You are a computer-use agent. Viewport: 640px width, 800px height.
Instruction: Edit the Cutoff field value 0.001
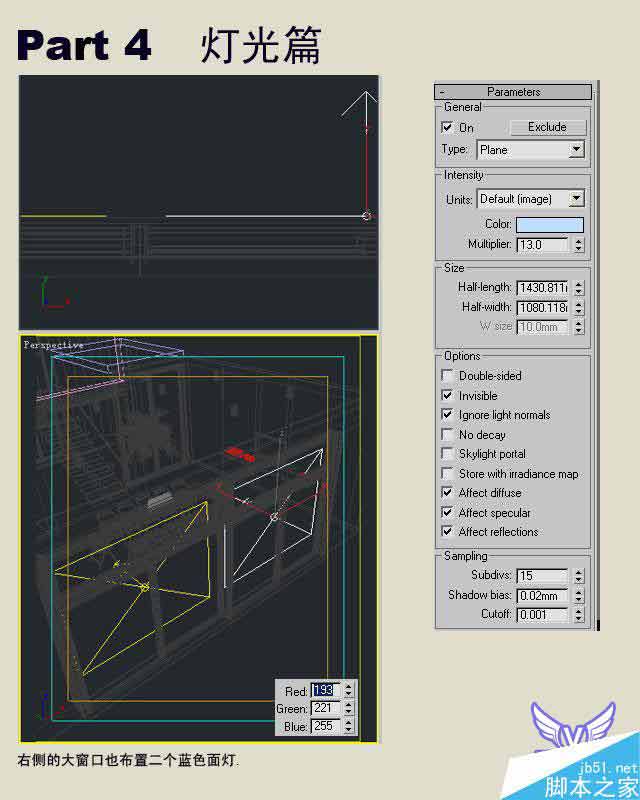pyautogui.click(x=542, y=615)
